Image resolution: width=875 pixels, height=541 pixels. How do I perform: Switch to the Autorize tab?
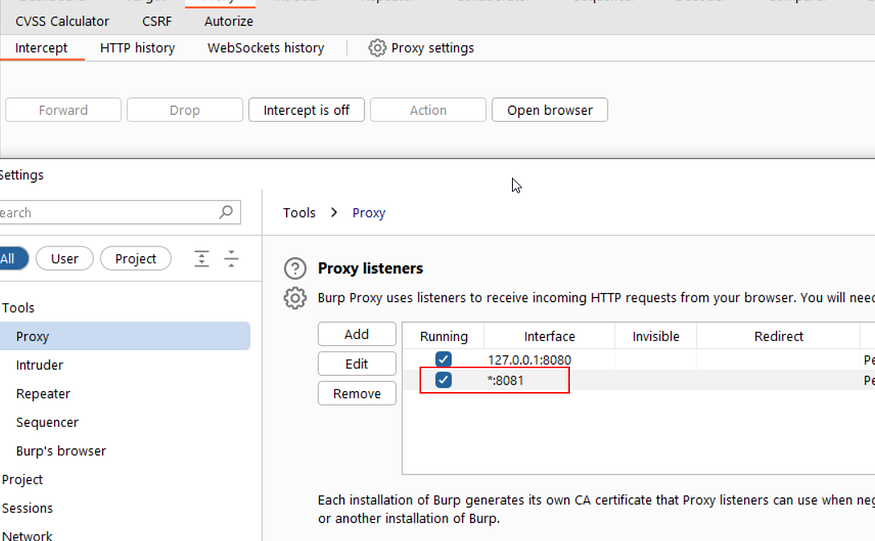coord(229,21)
